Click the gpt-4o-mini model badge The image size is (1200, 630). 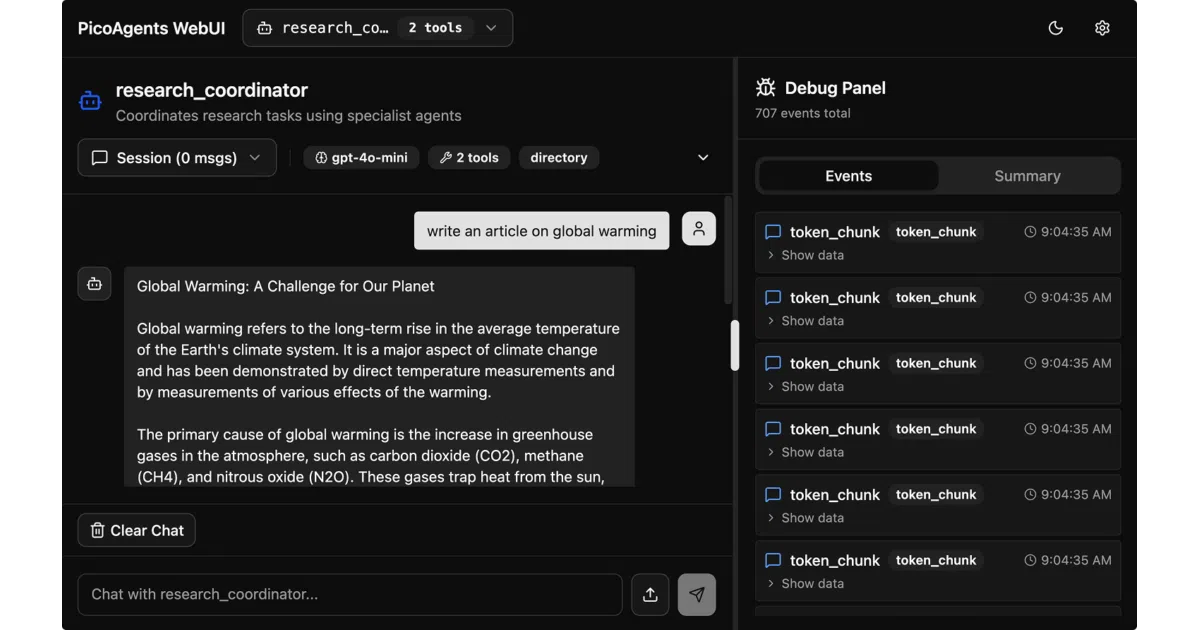tap(362, 158)
